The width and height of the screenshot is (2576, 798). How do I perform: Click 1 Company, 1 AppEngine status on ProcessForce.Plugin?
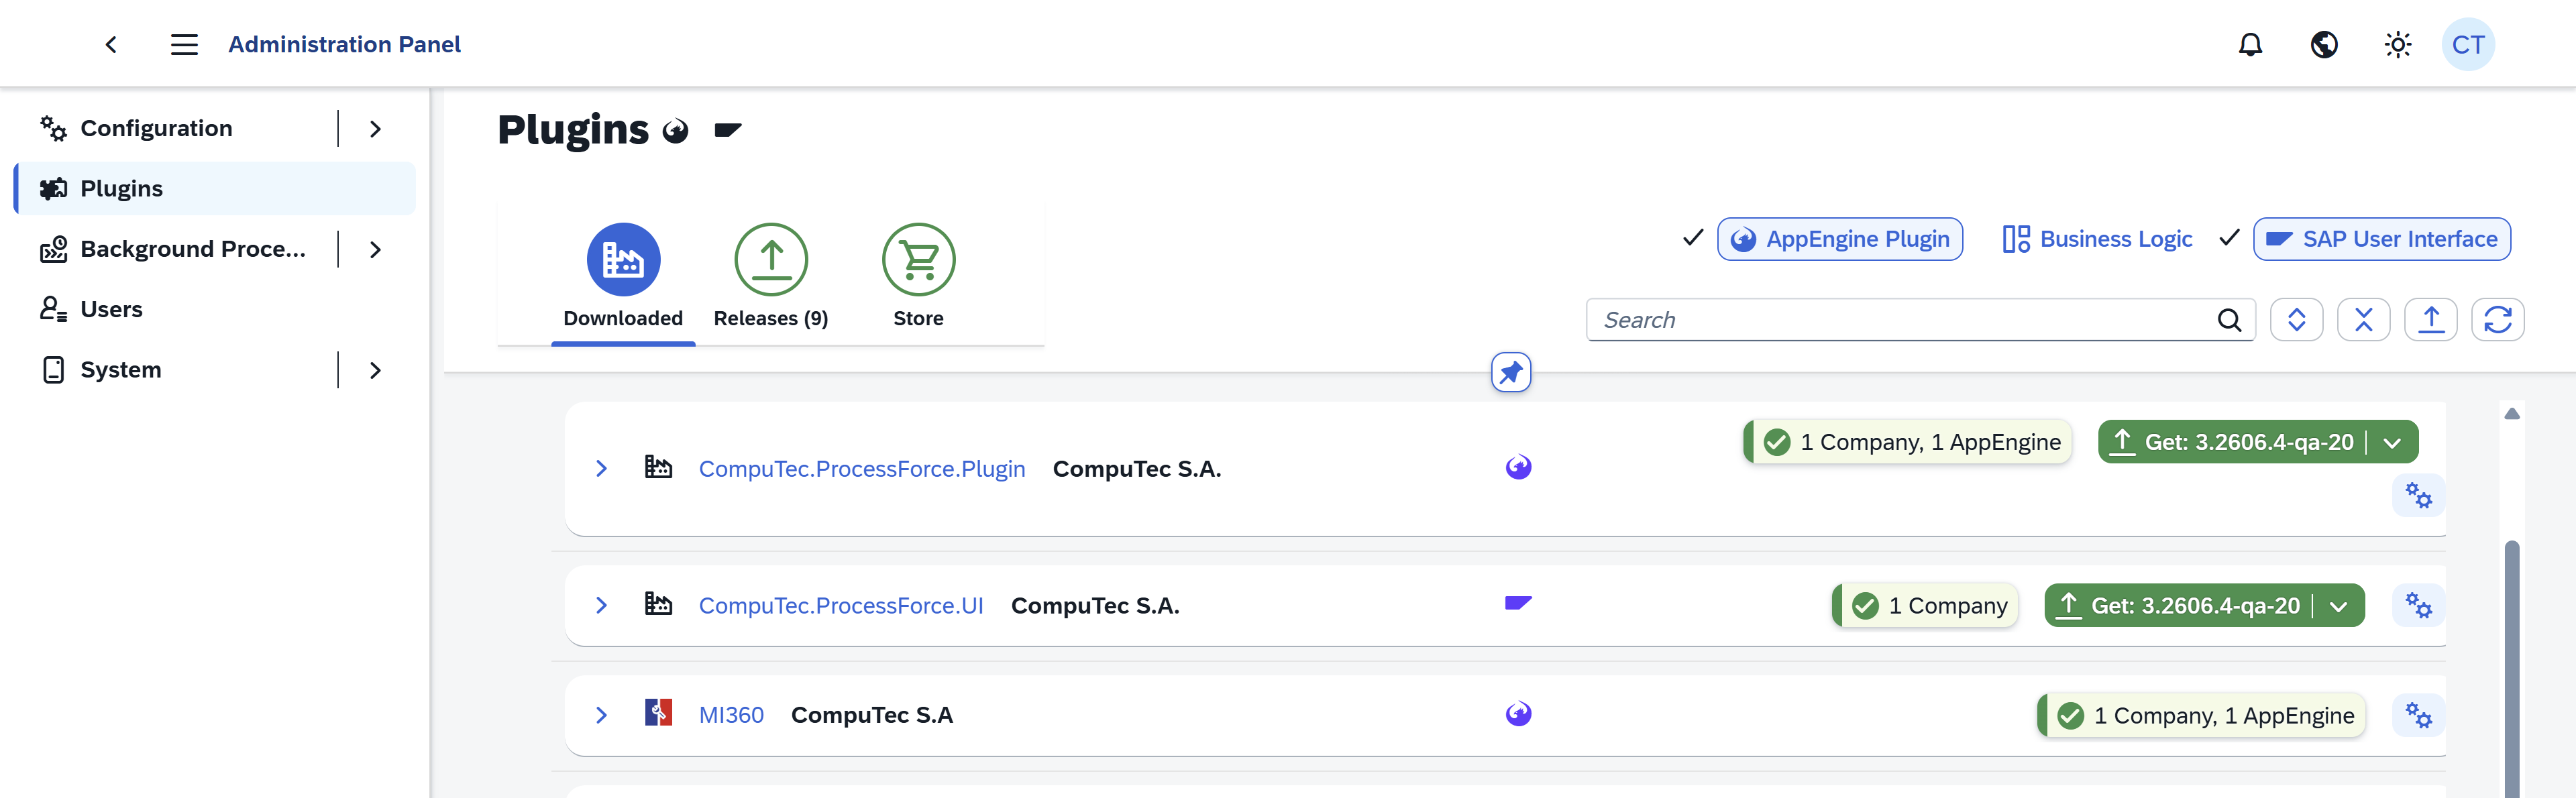(1908, 442)
